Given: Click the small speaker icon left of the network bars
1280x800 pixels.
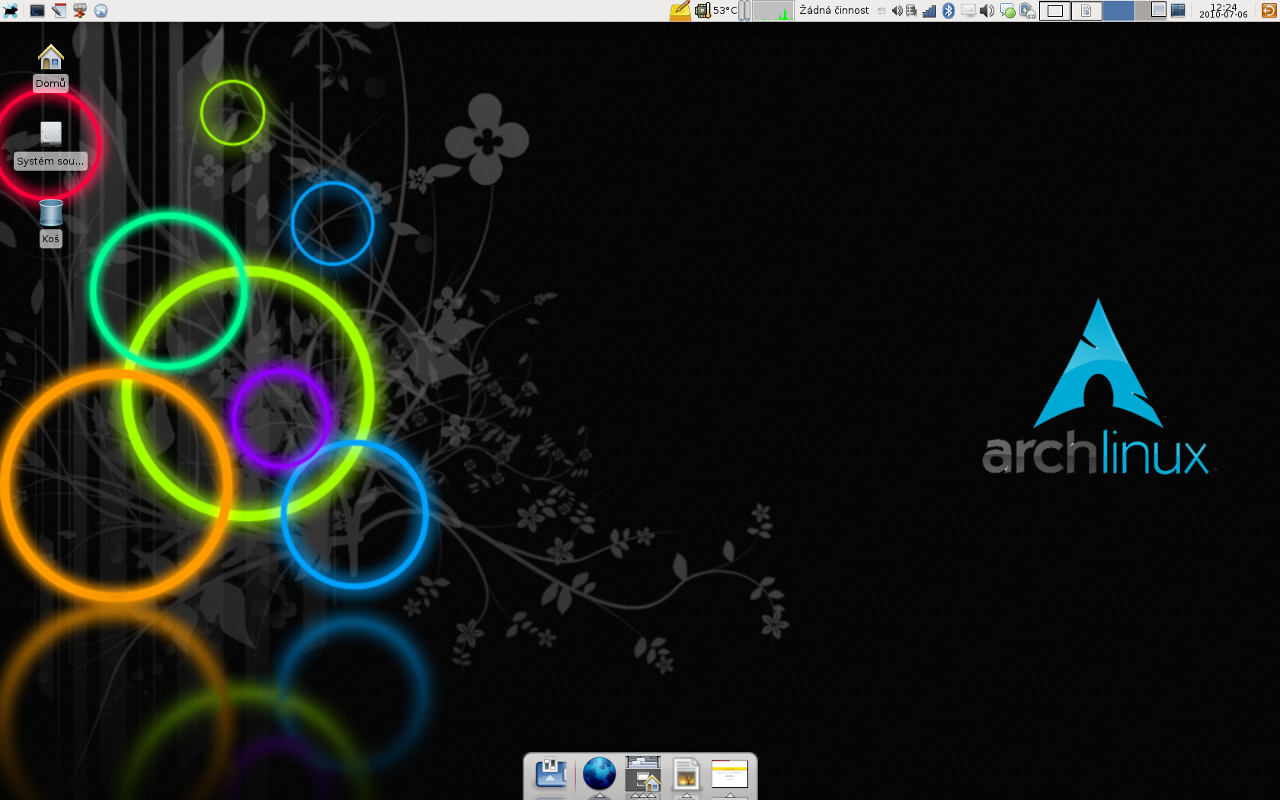Looking at the screenshot, I should 896,10.
